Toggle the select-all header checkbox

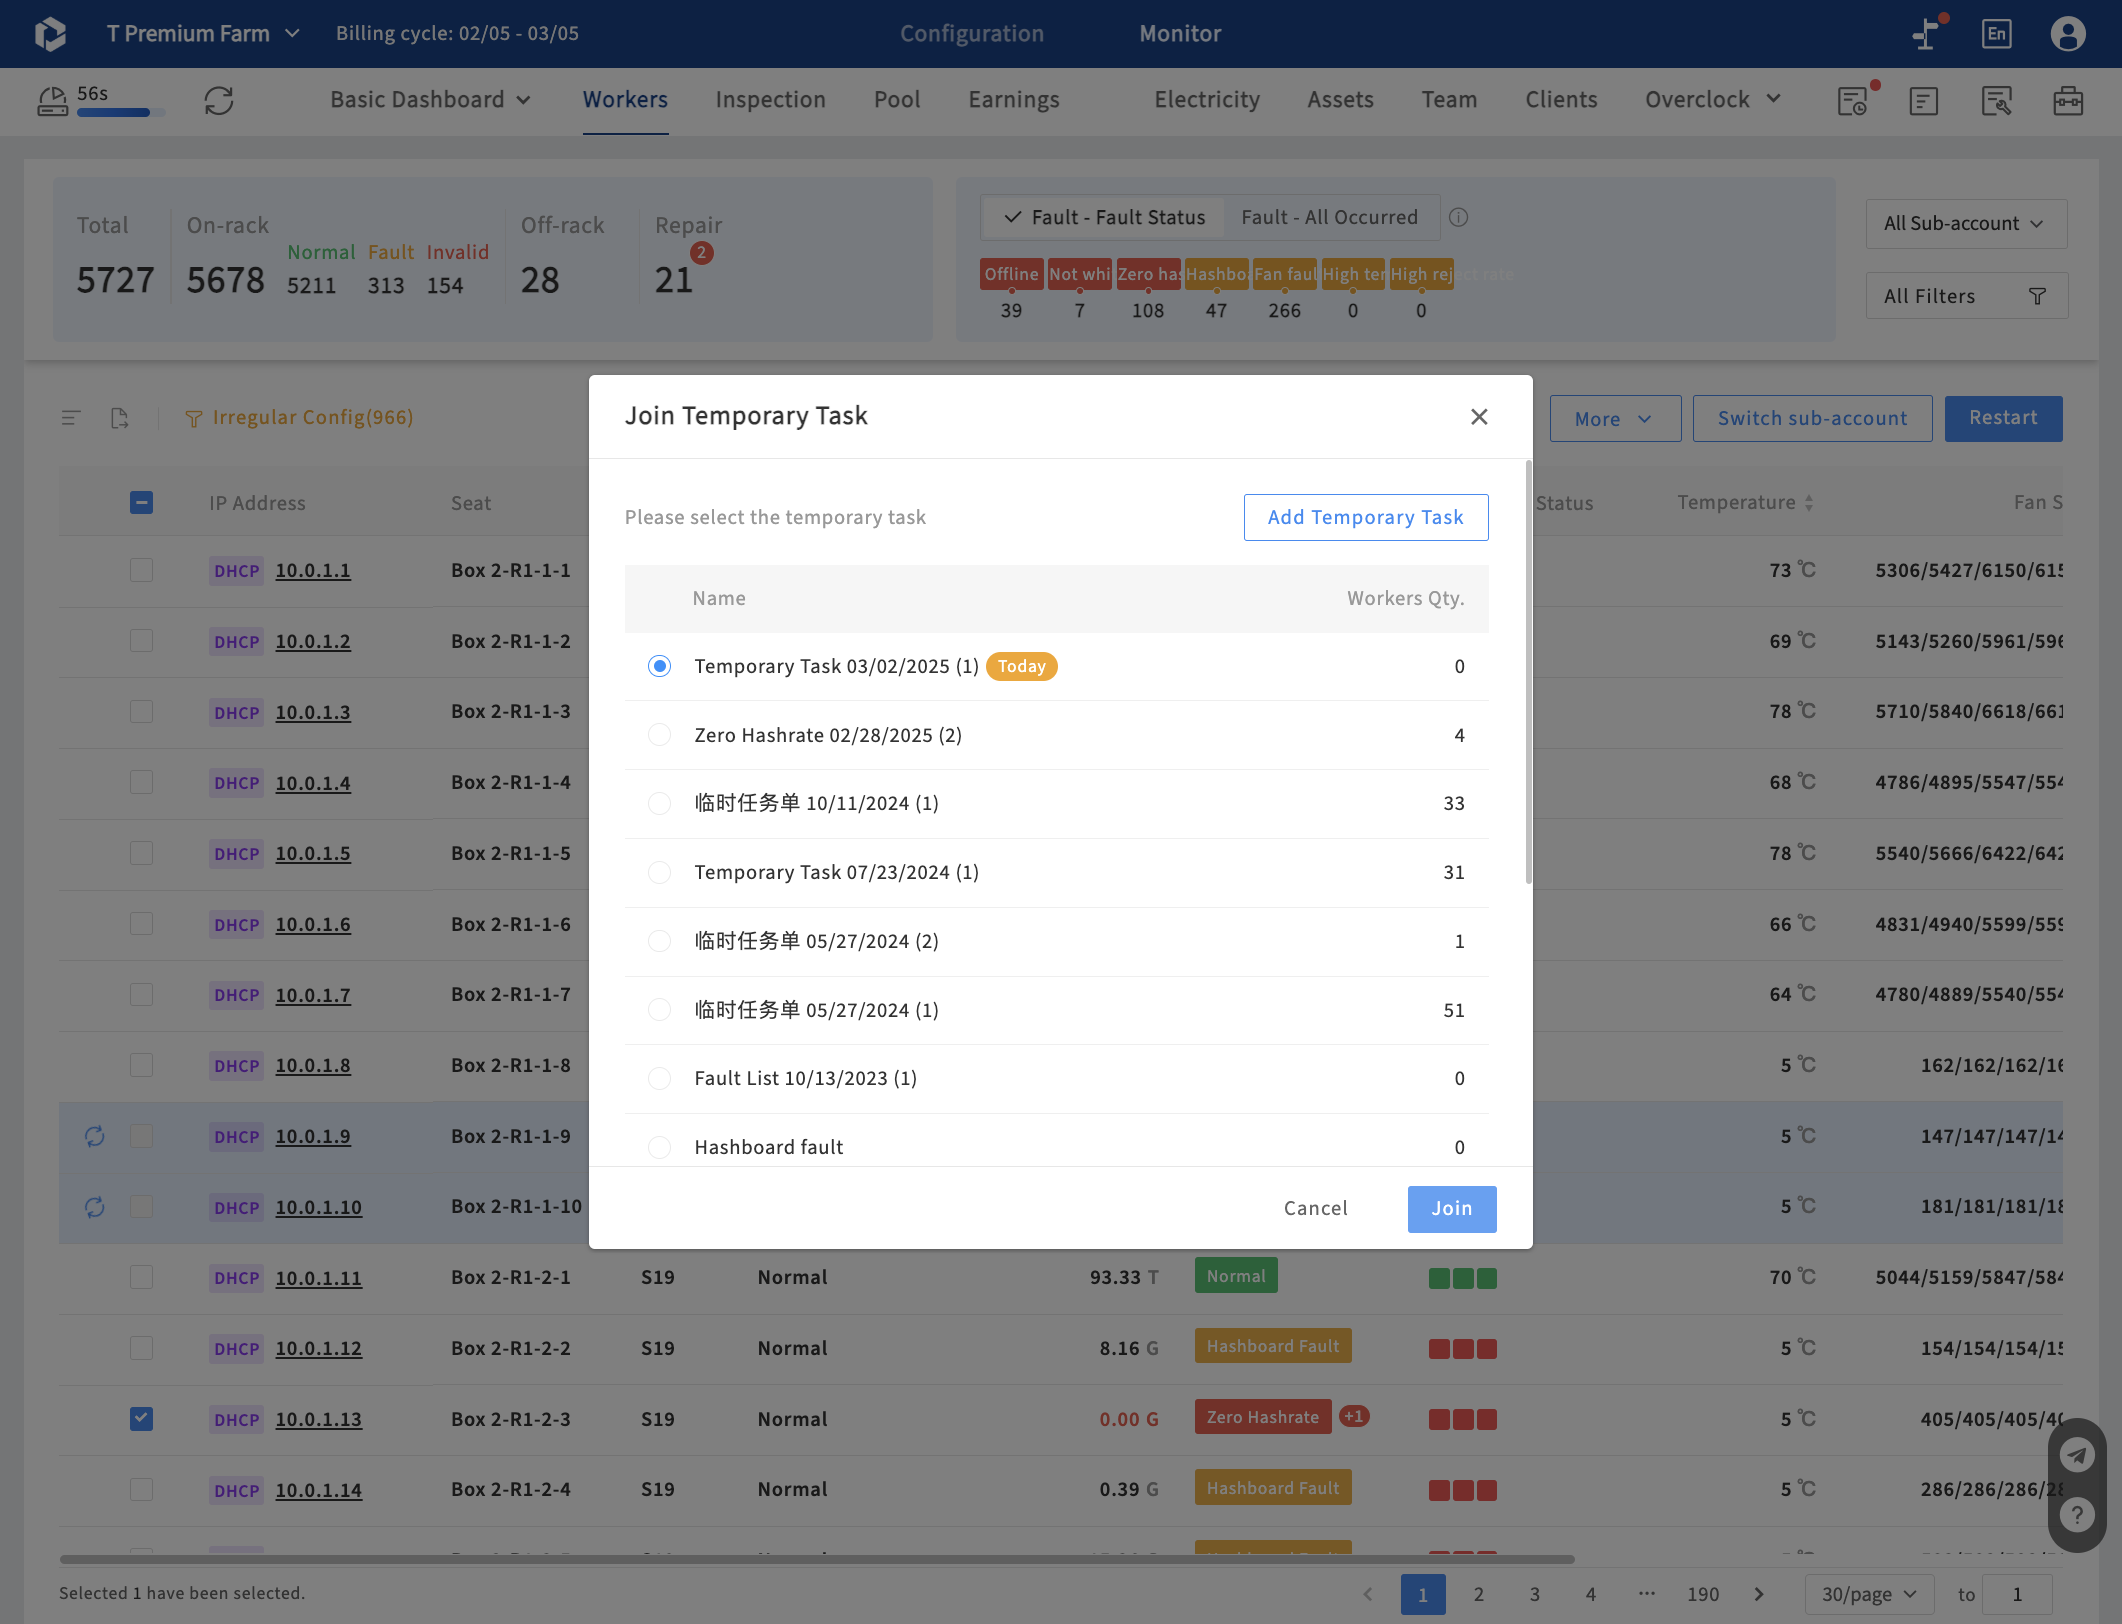point(141,502)
